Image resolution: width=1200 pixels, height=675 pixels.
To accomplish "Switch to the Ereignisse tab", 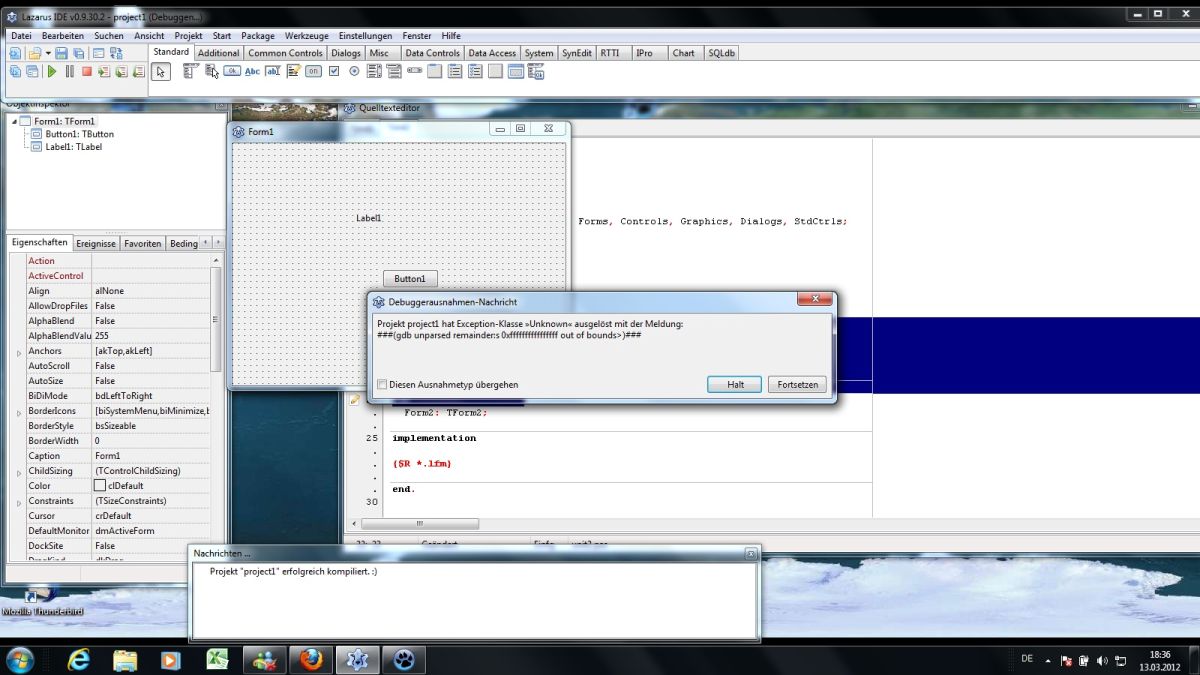I will [x=96, y=244].
